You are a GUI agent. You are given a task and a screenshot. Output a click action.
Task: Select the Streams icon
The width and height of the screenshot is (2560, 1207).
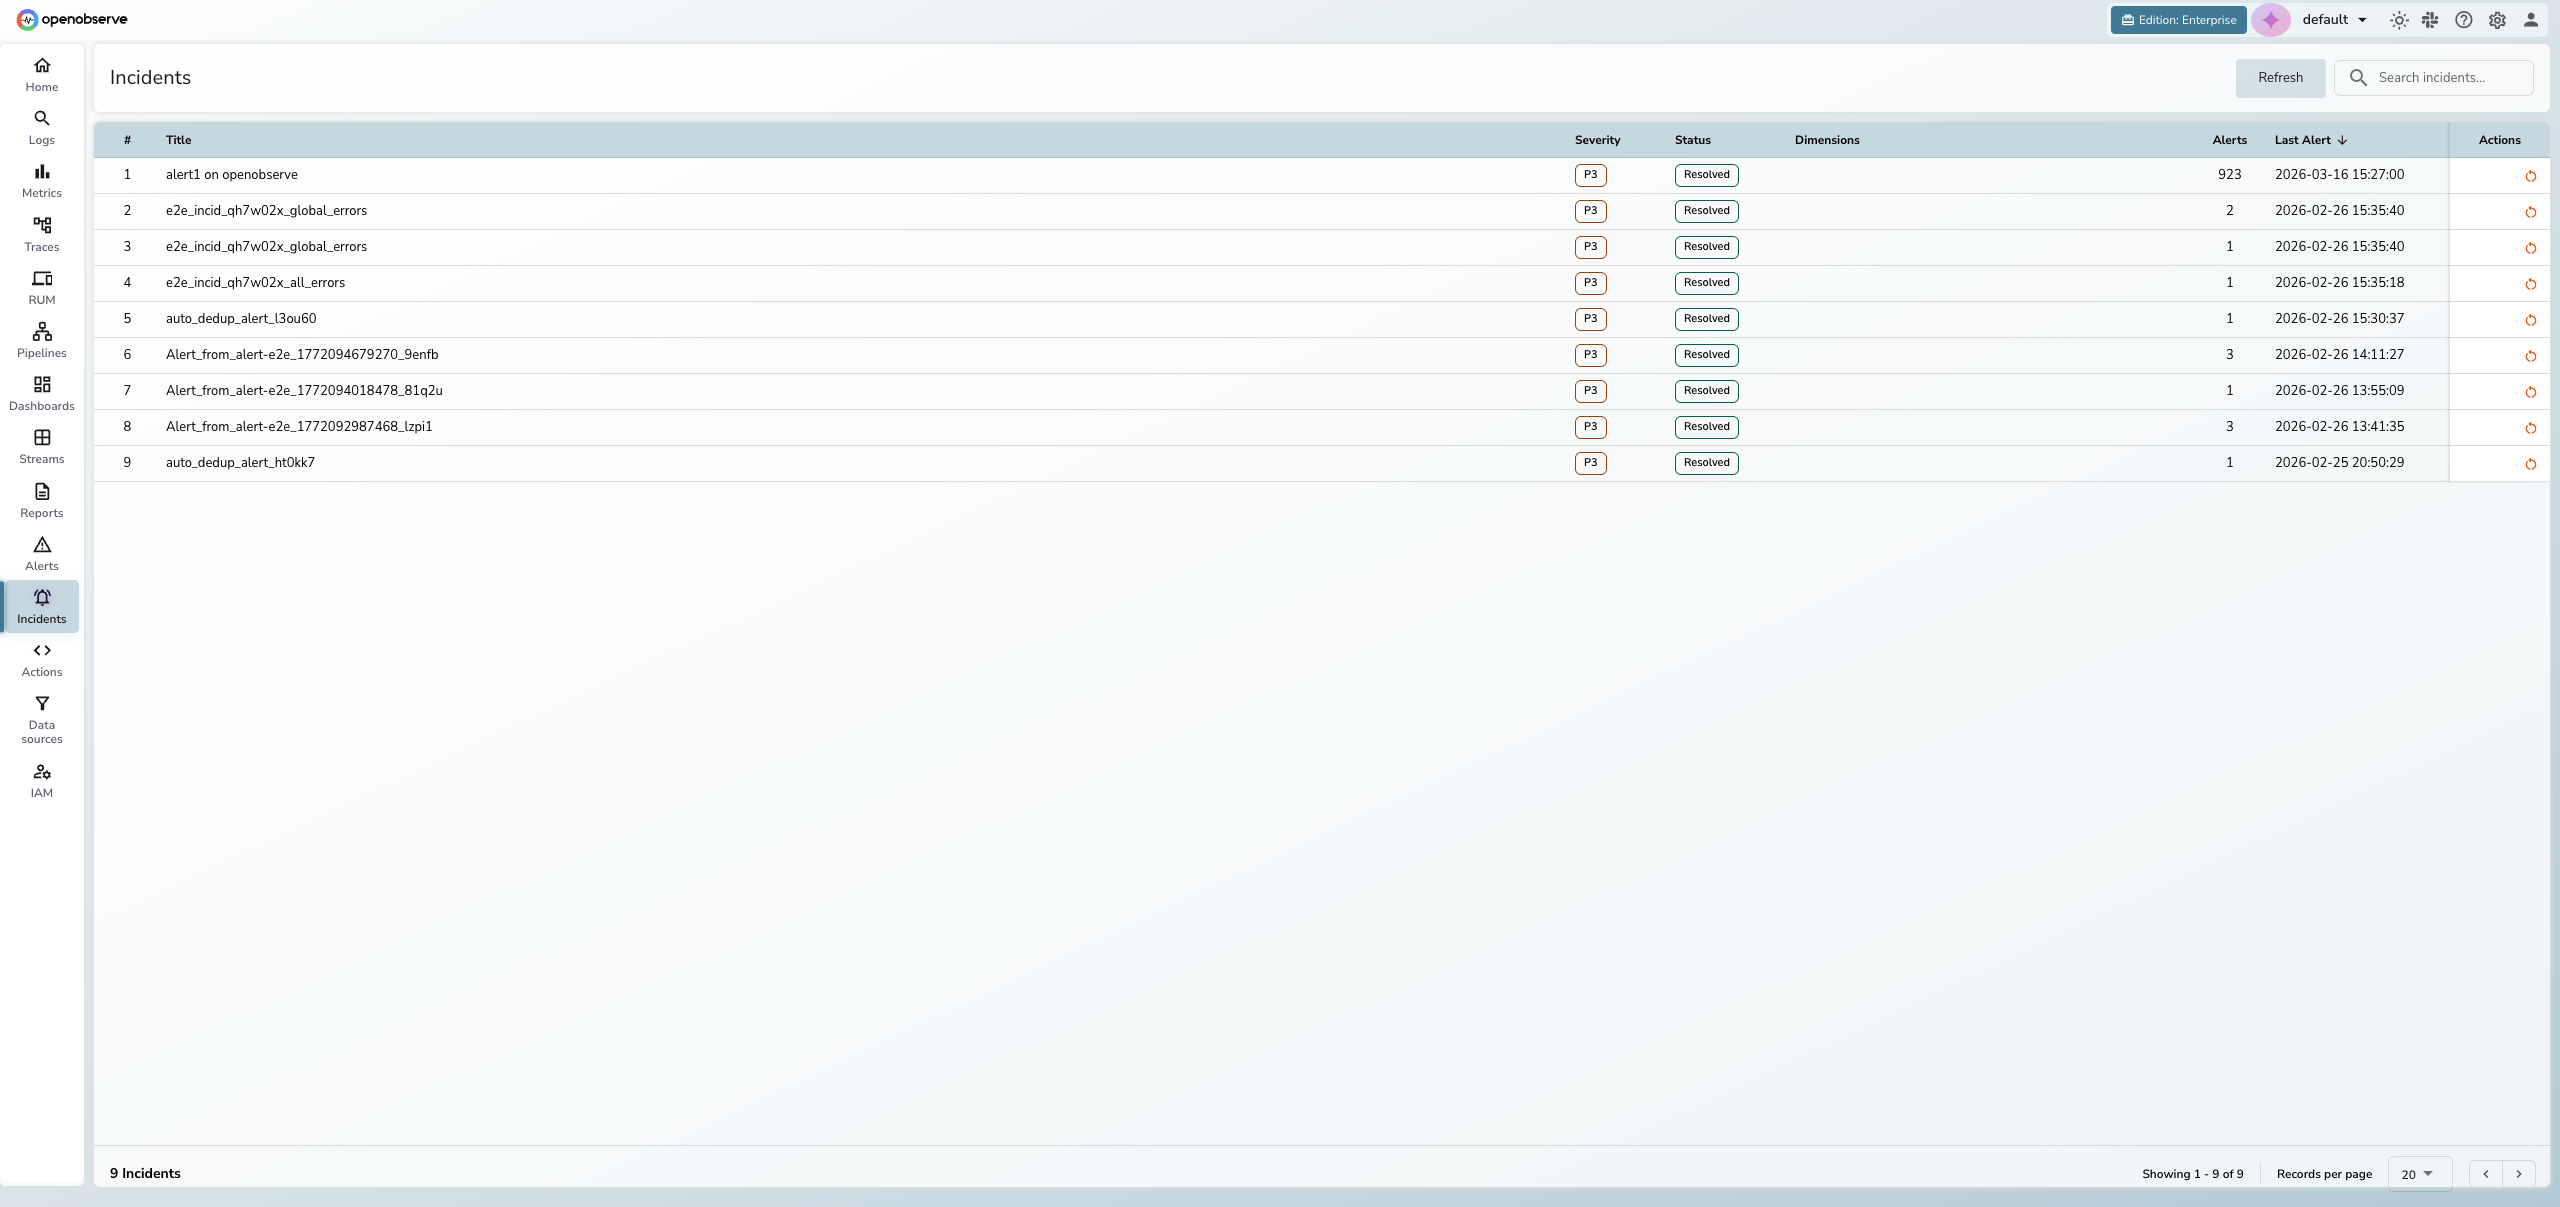pos(41,446)
